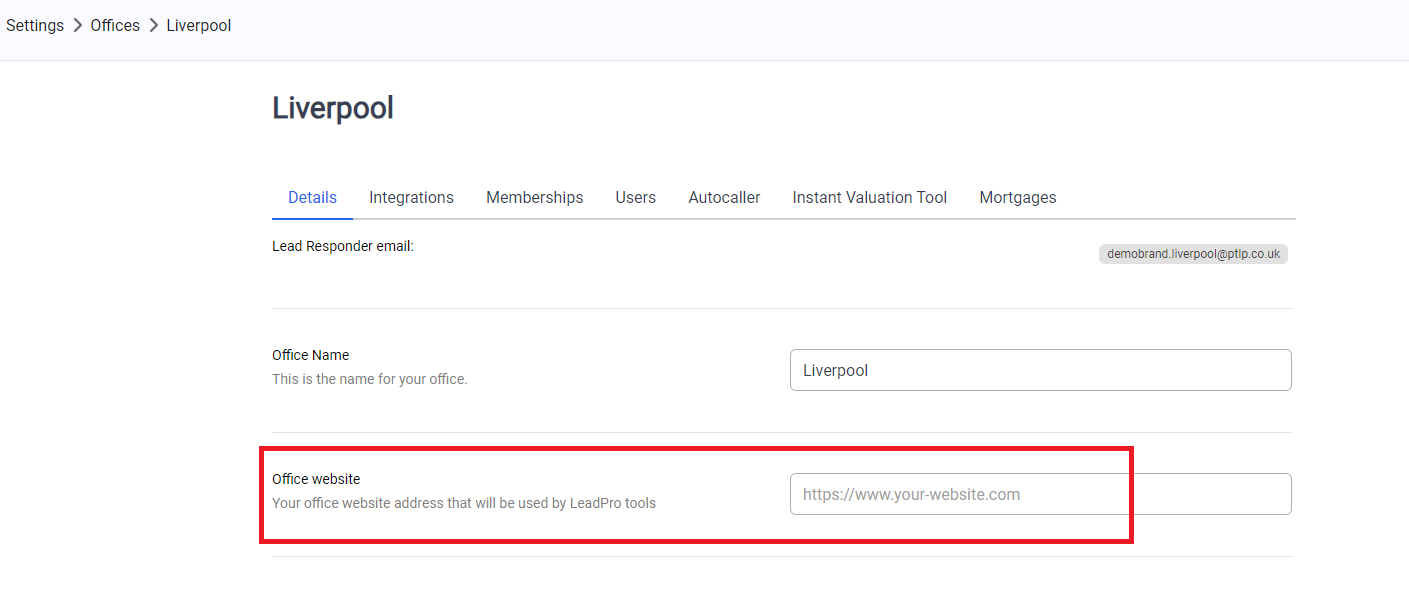View the Users tab
Image resolution: width=1409 pixels, height=591 pixels.
[635, 198]
